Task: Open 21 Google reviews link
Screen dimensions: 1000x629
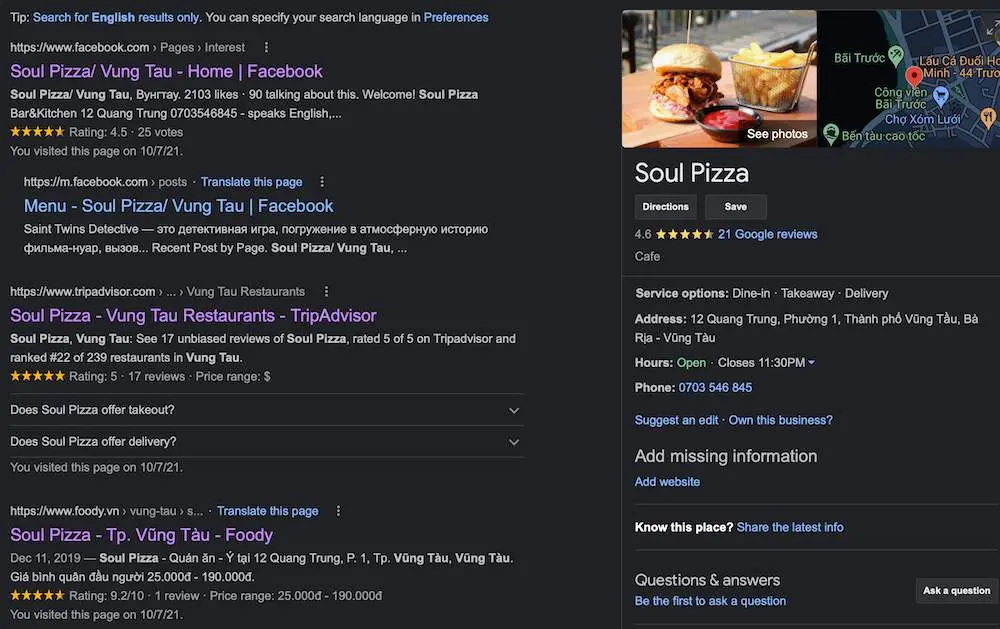Action: pyautogui.click(x=767, y=234)
